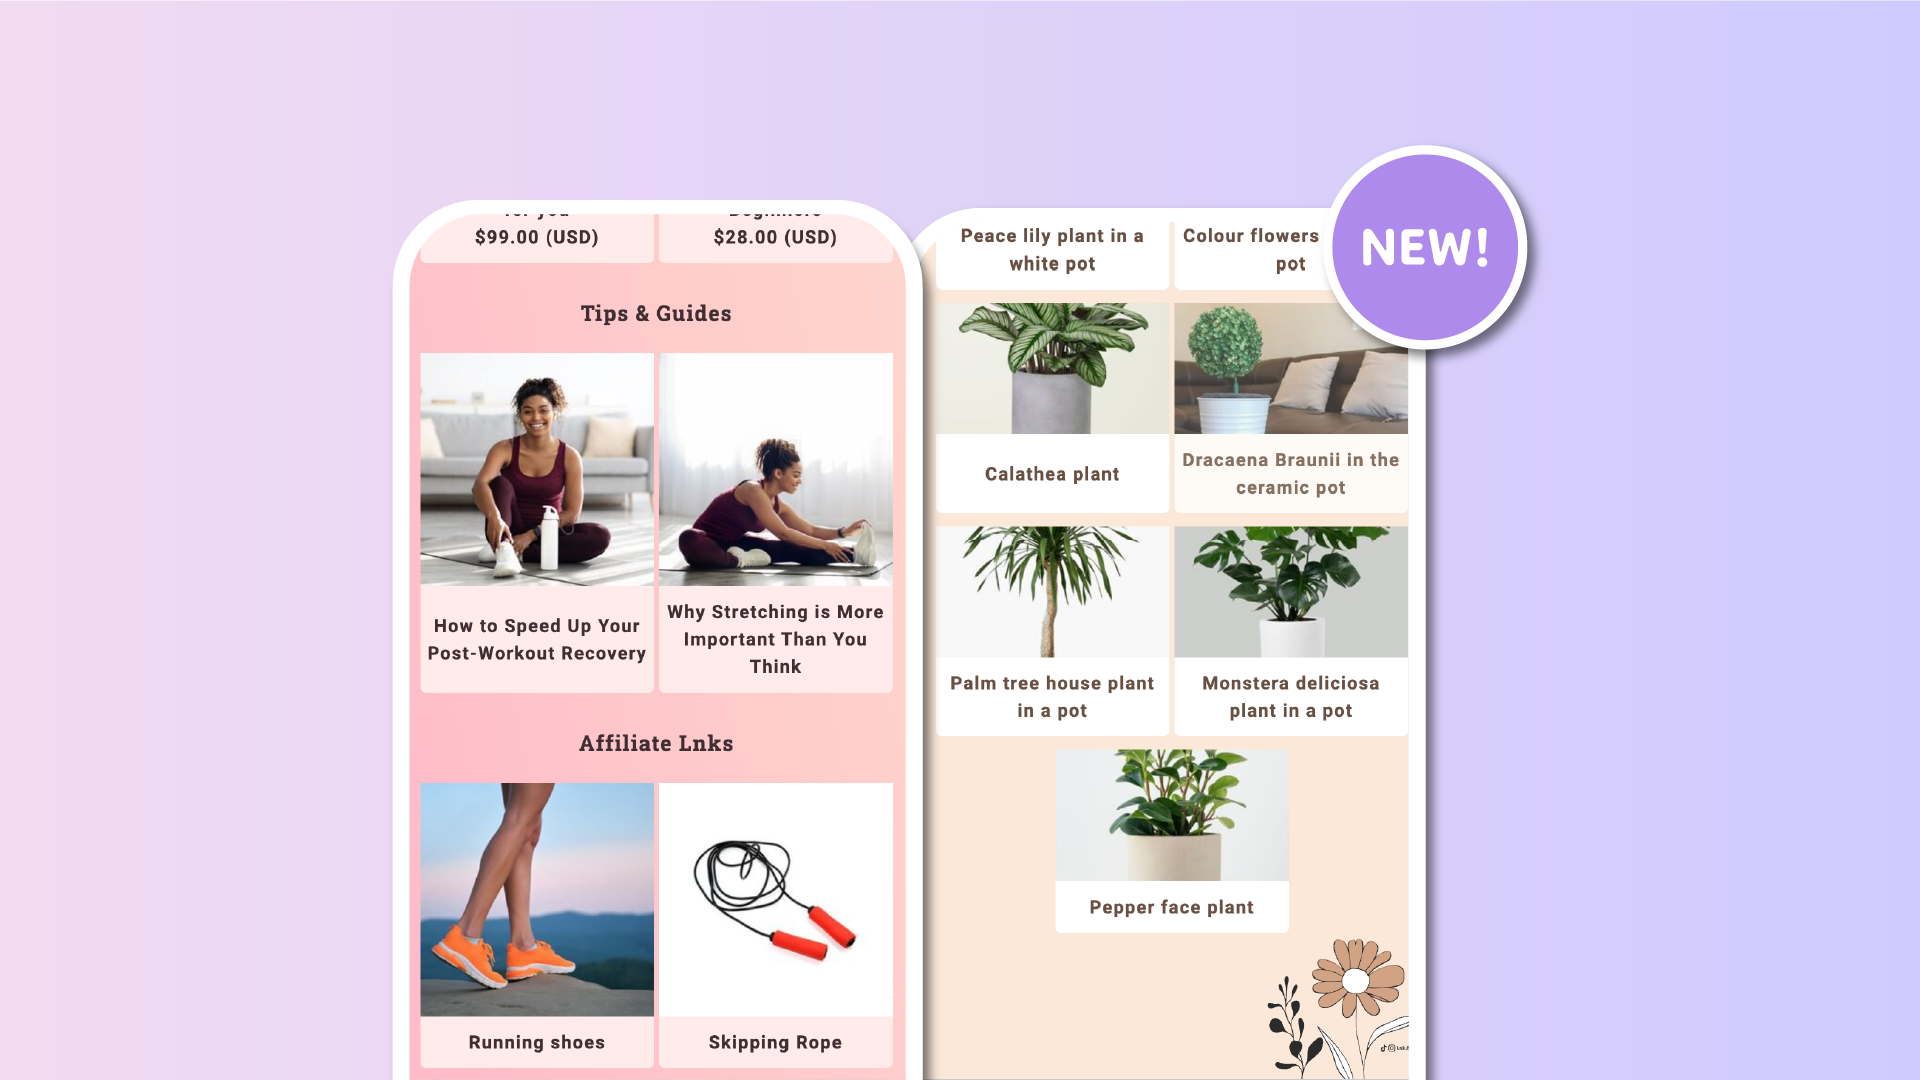
Task: Select the $99.00 USD price item
Action: point(537,236)
